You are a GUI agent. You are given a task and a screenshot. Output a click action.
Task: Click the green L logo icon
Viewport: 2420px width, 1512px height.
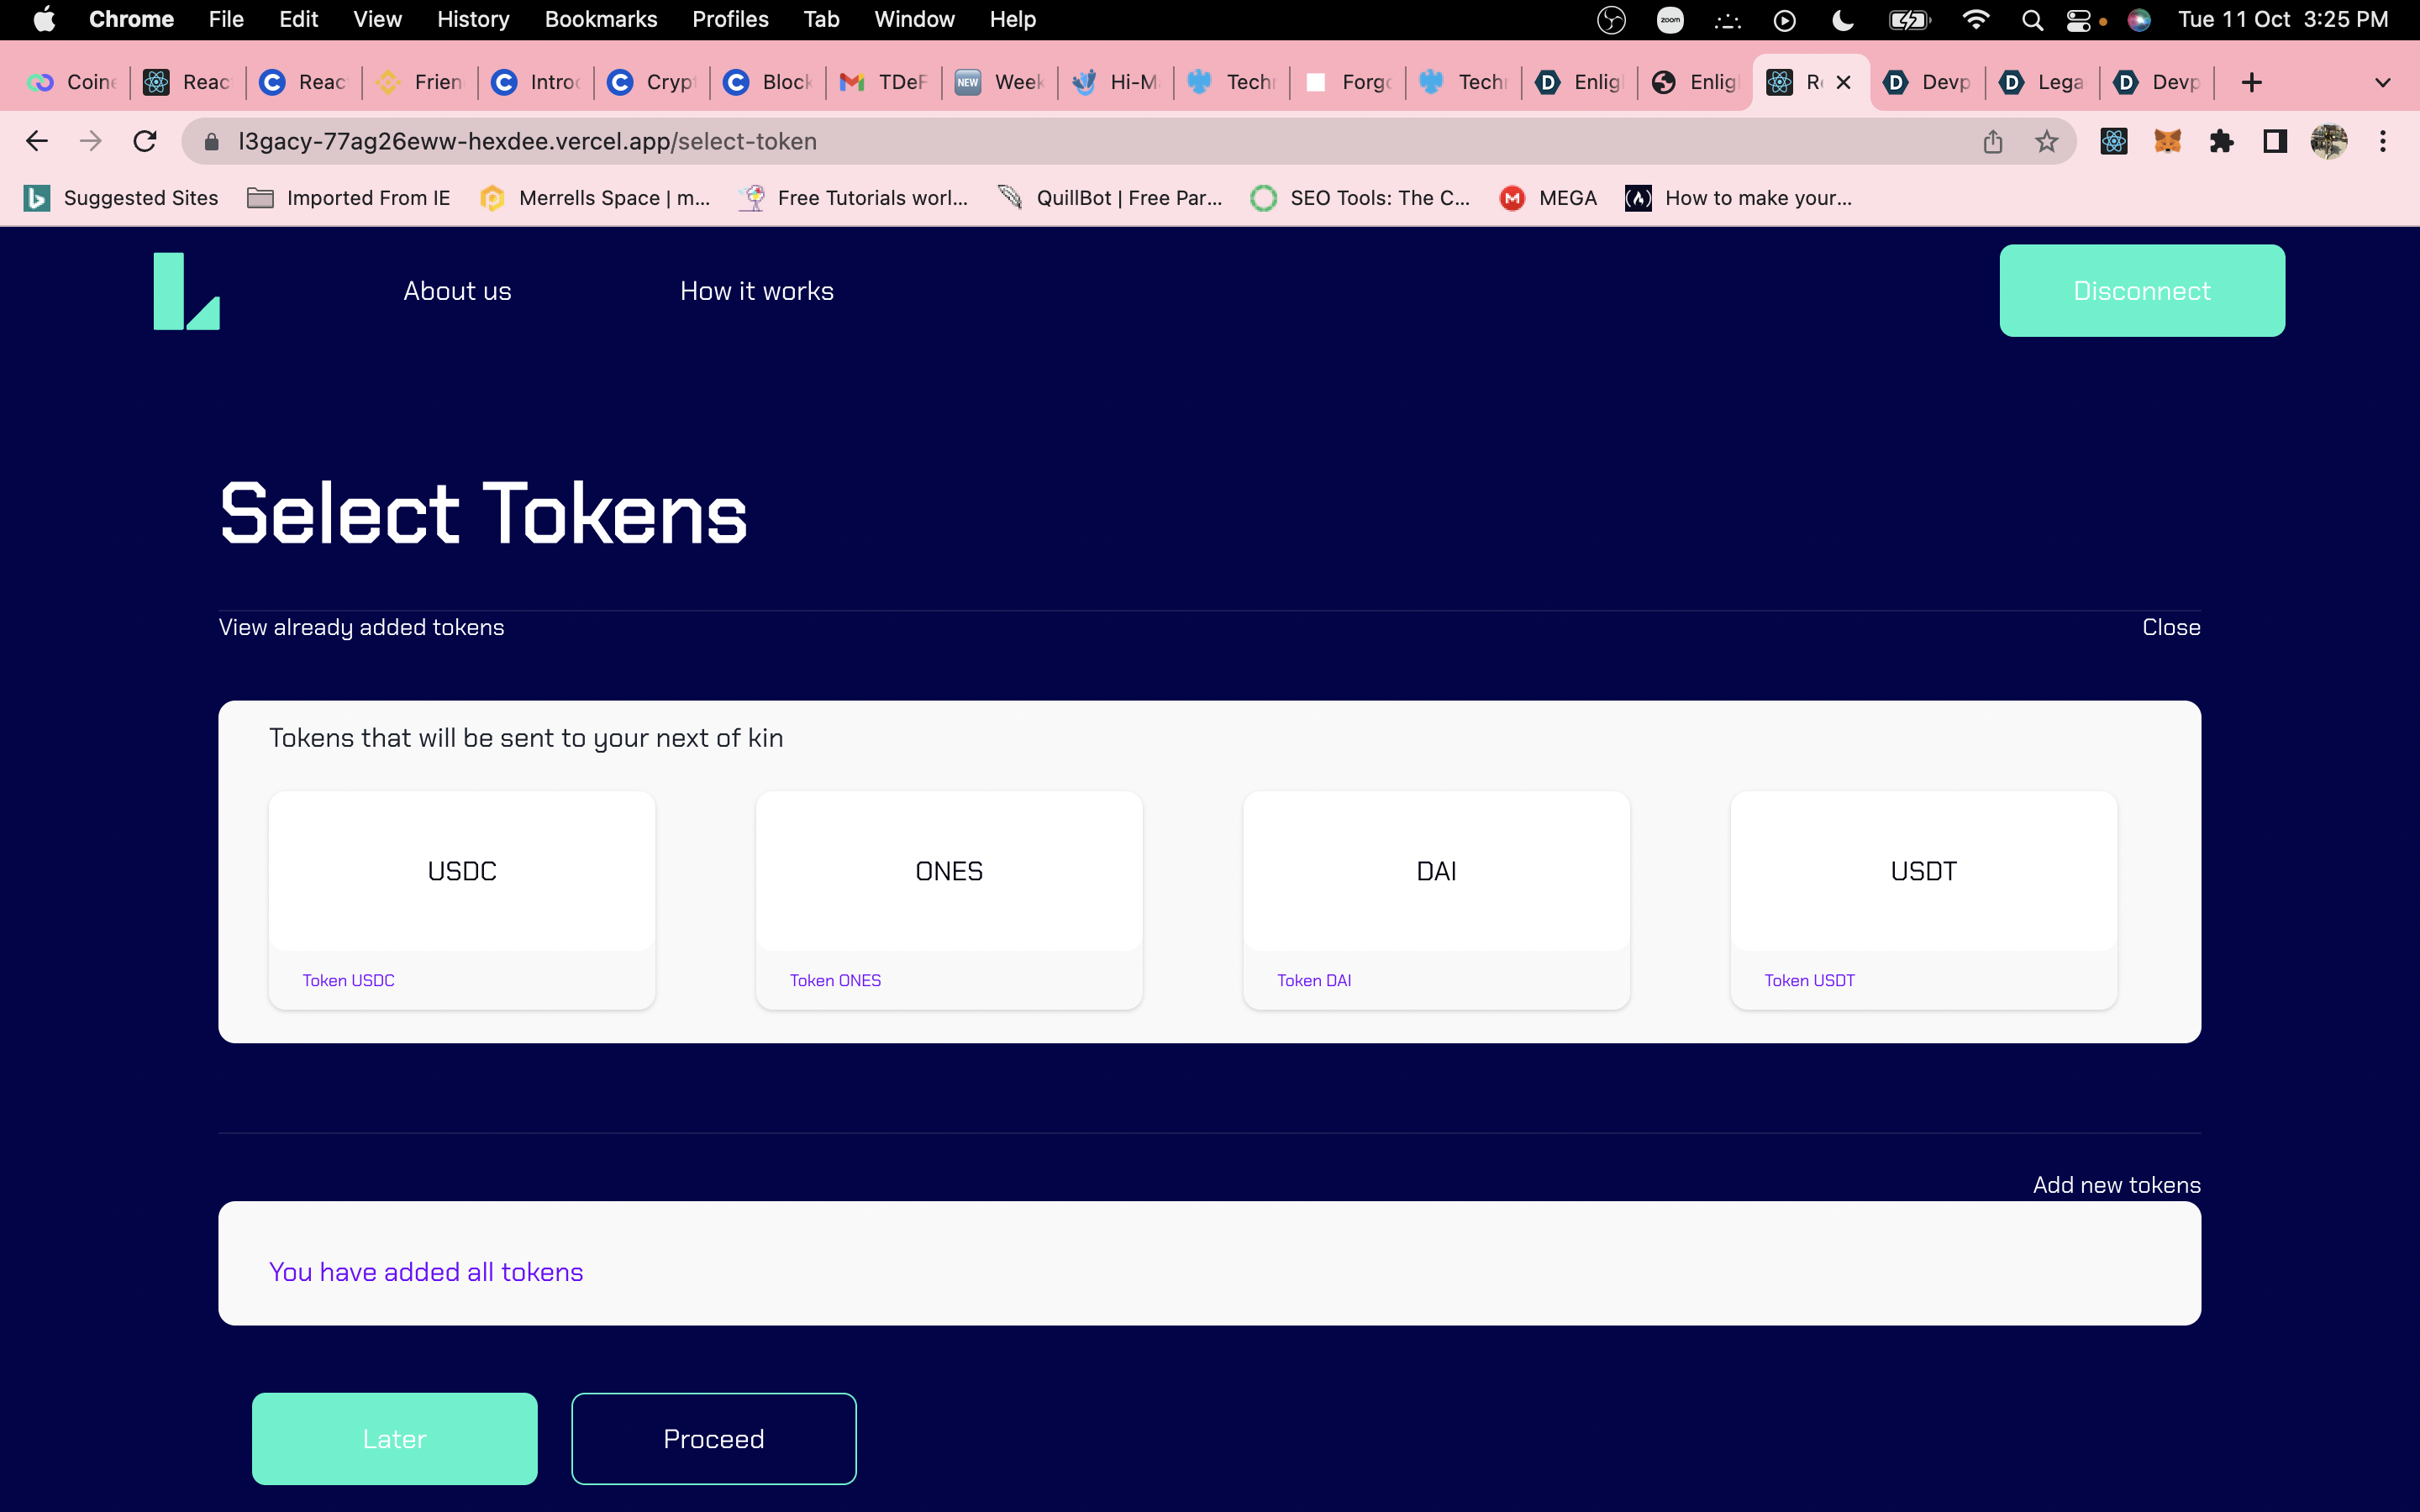186,291
